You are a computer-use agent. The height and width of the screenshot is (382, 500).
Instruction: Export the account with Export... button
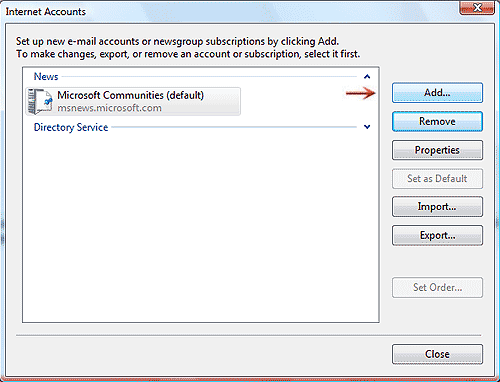(x=437, y=235)
